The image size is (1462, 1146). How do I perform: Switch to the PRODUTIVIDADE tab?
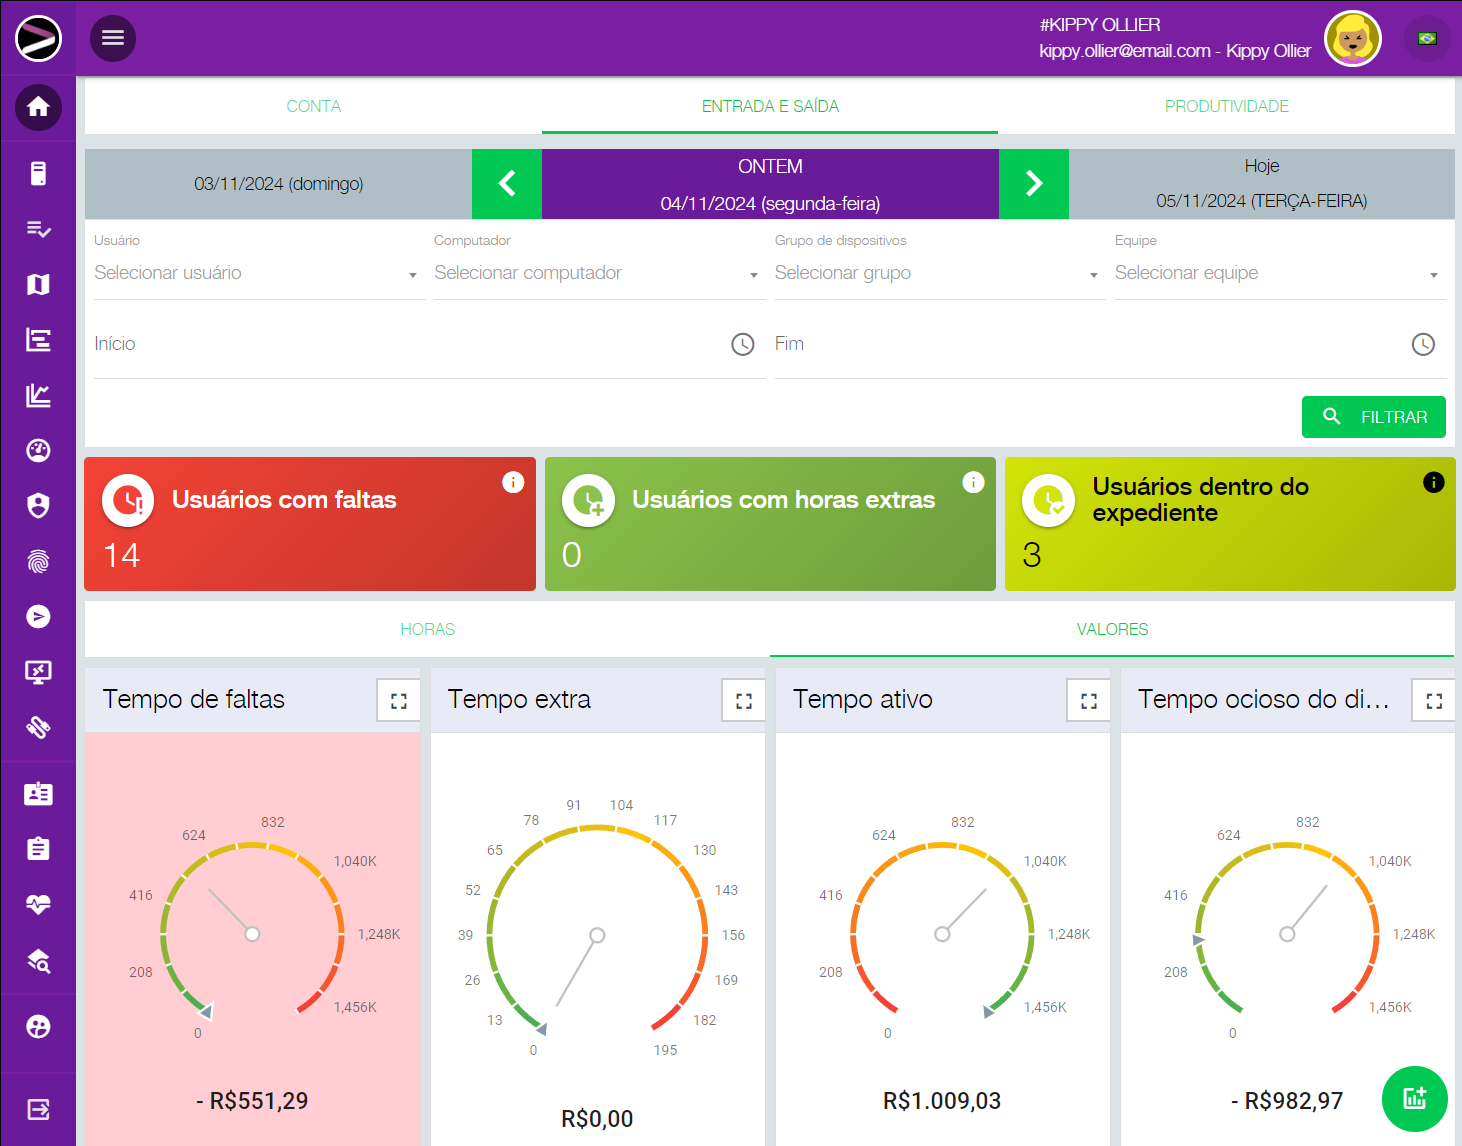tap(1226, 106)
